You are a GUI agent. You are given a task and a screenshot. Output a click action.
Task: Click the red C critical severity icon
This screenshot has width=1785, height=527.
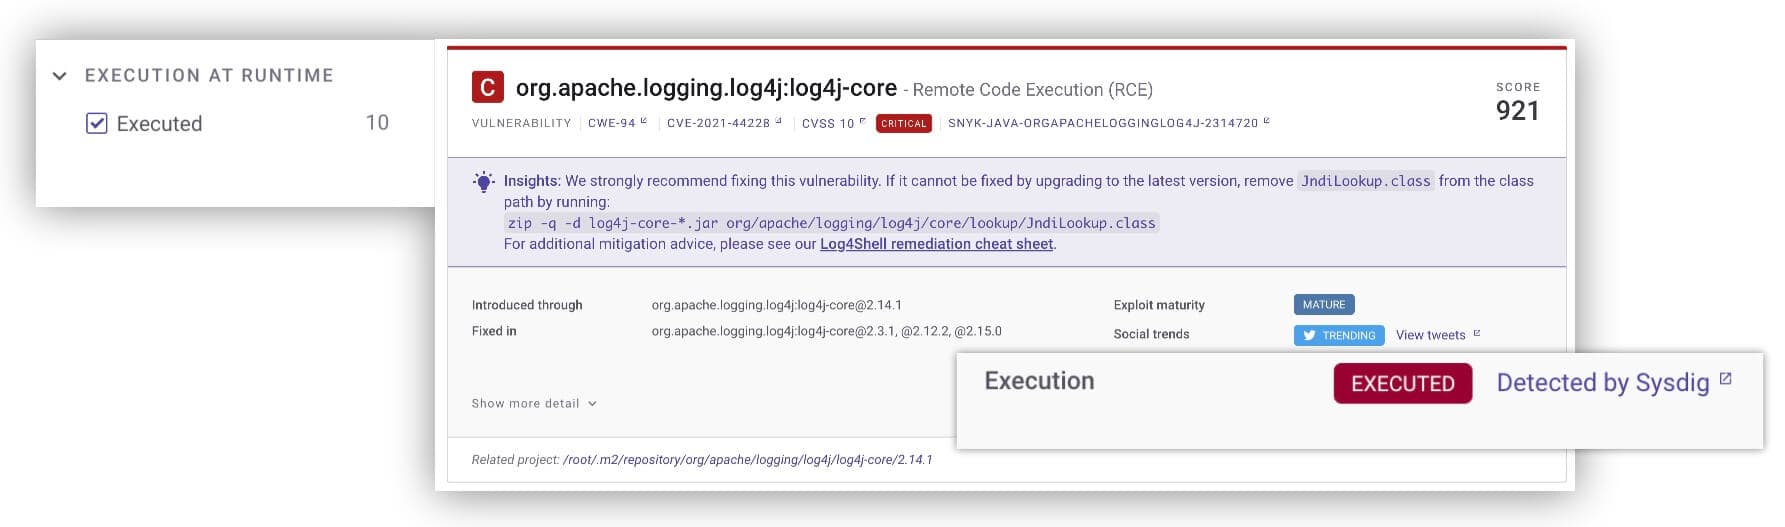tap(488, 87)
